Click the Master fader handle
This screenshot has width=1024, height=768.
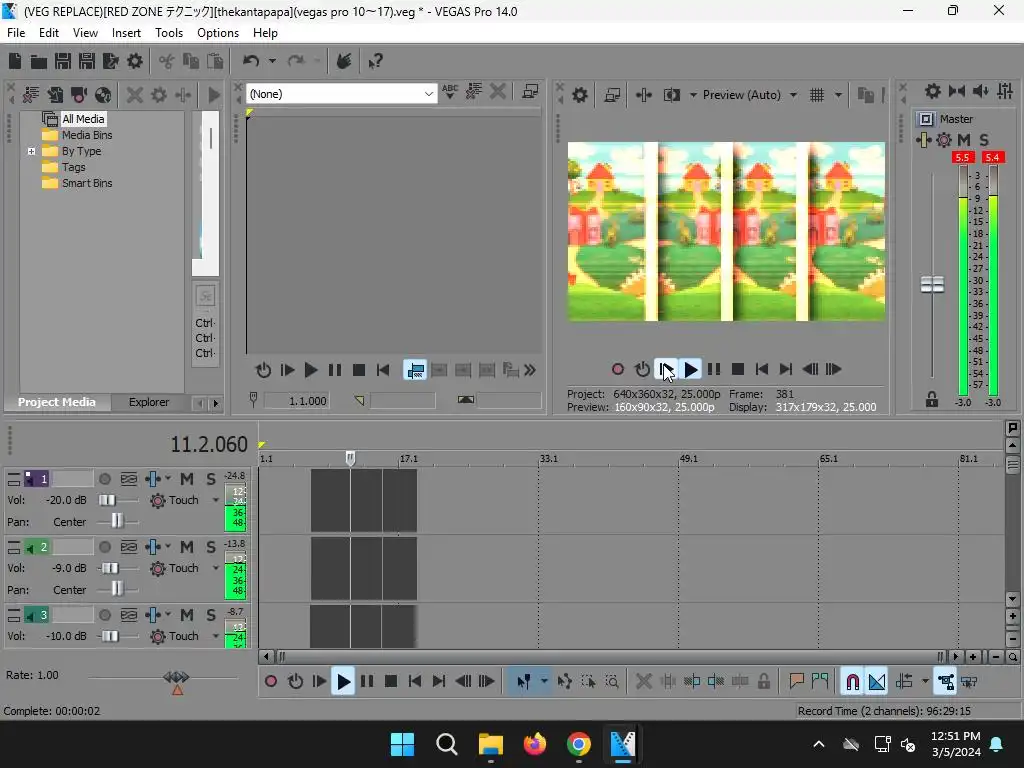pyautogui.click(x=932, y=285)
